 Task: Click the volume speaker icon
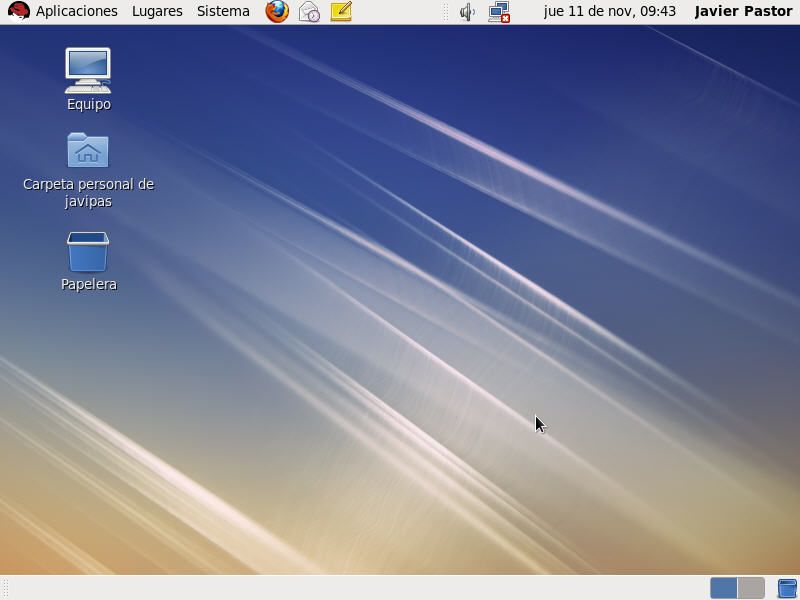467,12
